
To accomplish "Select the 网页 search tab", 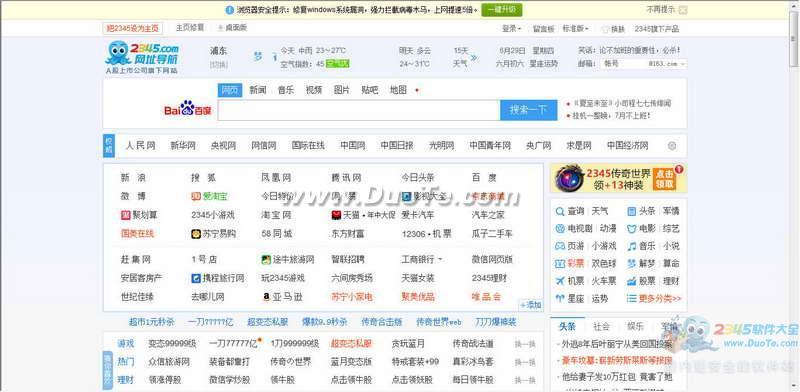I will (230, 90).
